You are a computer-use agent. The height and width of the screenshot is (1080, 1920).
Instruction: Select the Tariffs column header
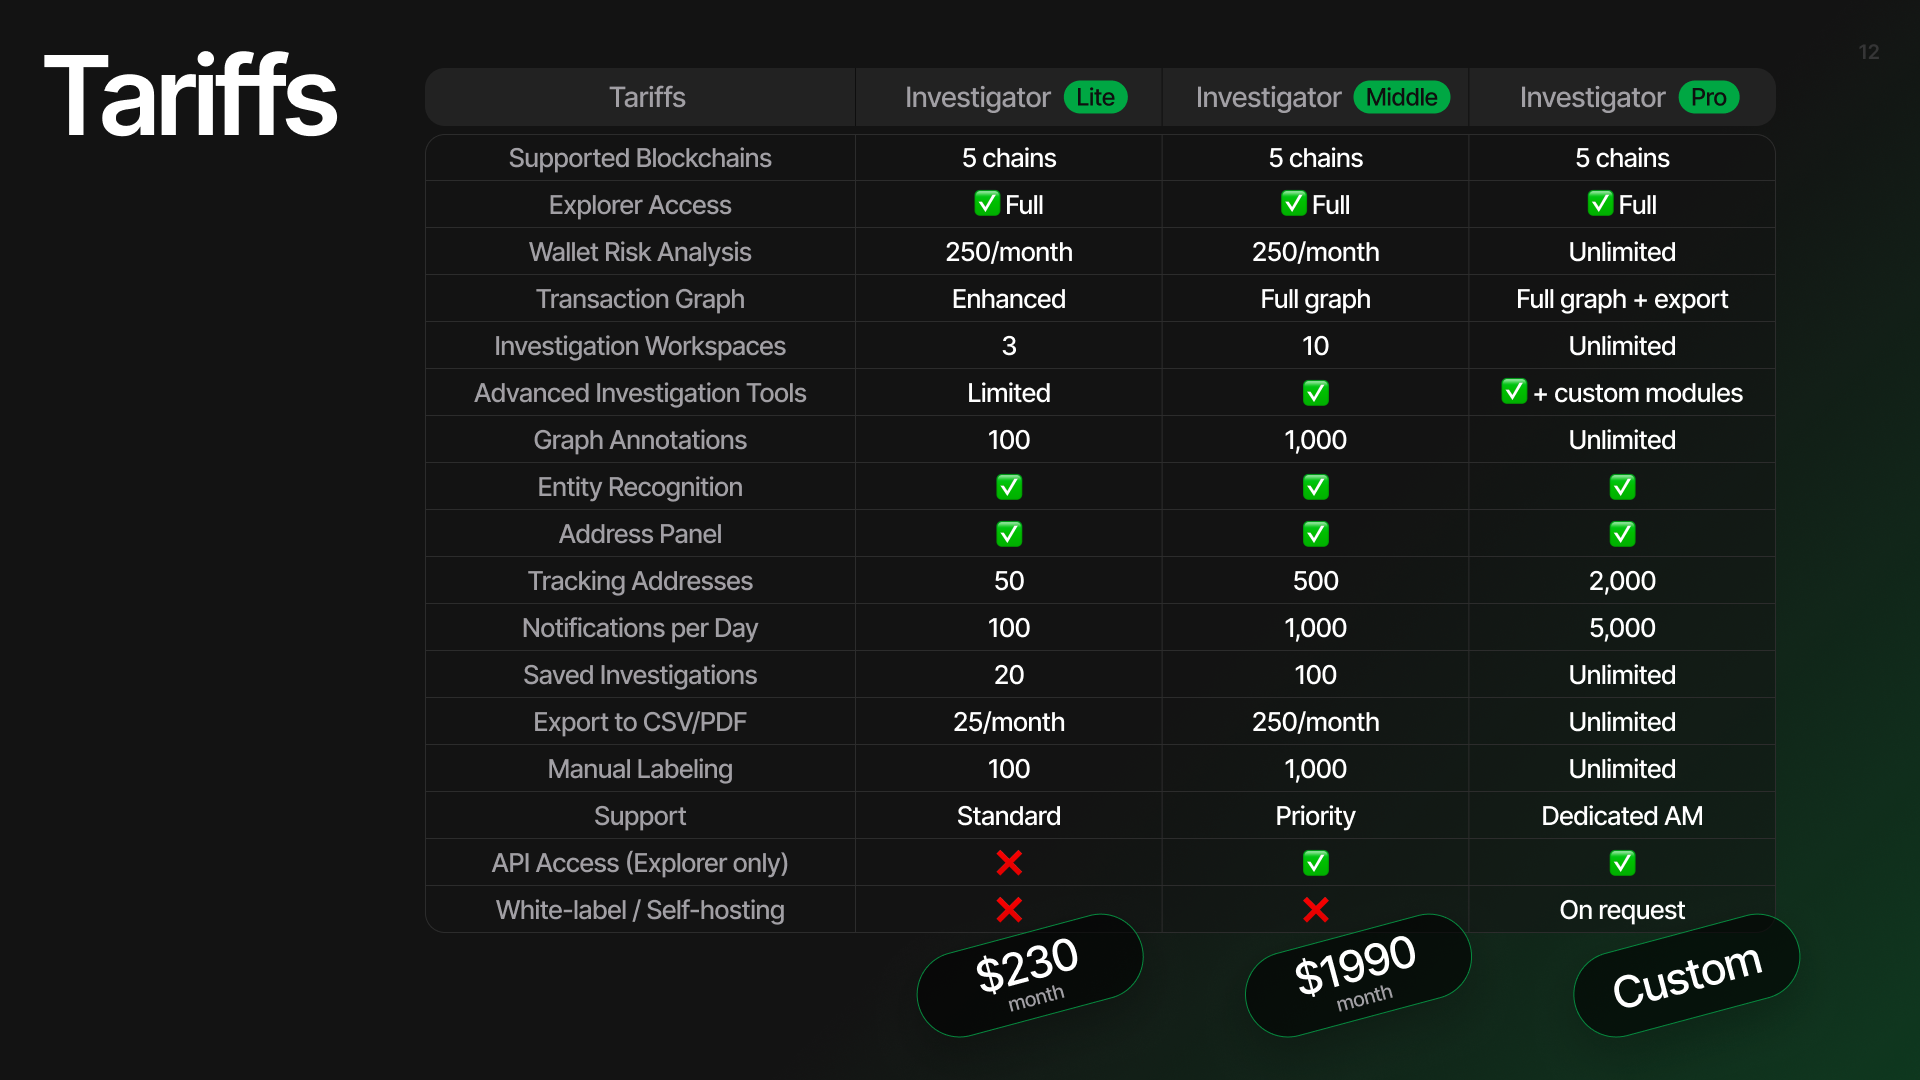point(647,97)
